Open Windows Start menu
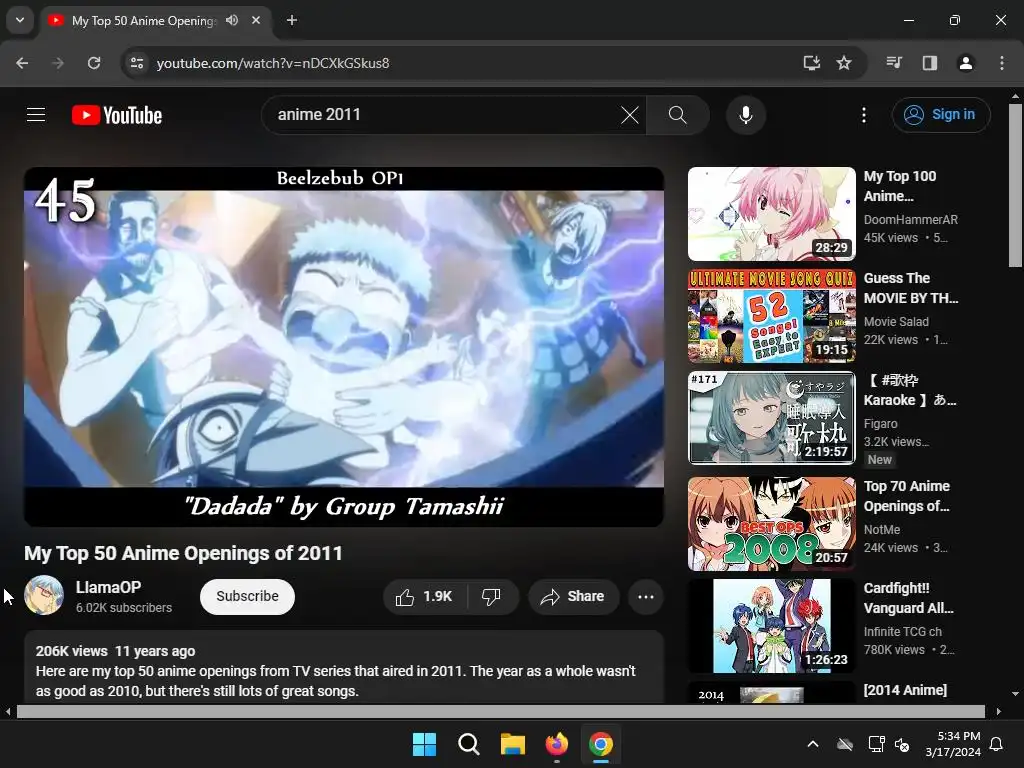 pyautogui.click(x=424, y=744)
